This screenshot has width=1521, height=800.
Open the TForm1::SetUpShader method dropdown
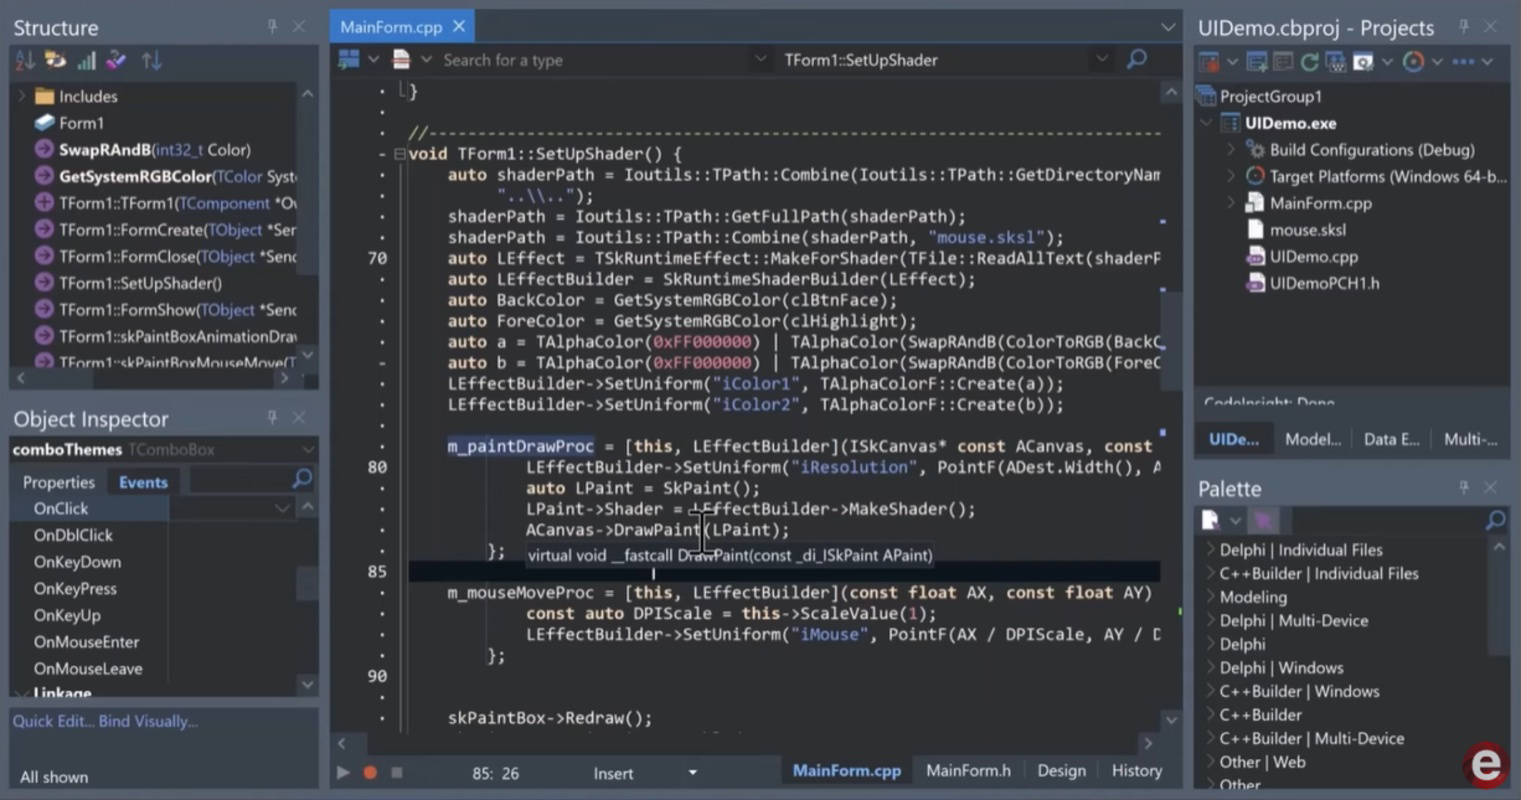[1102, 60]
